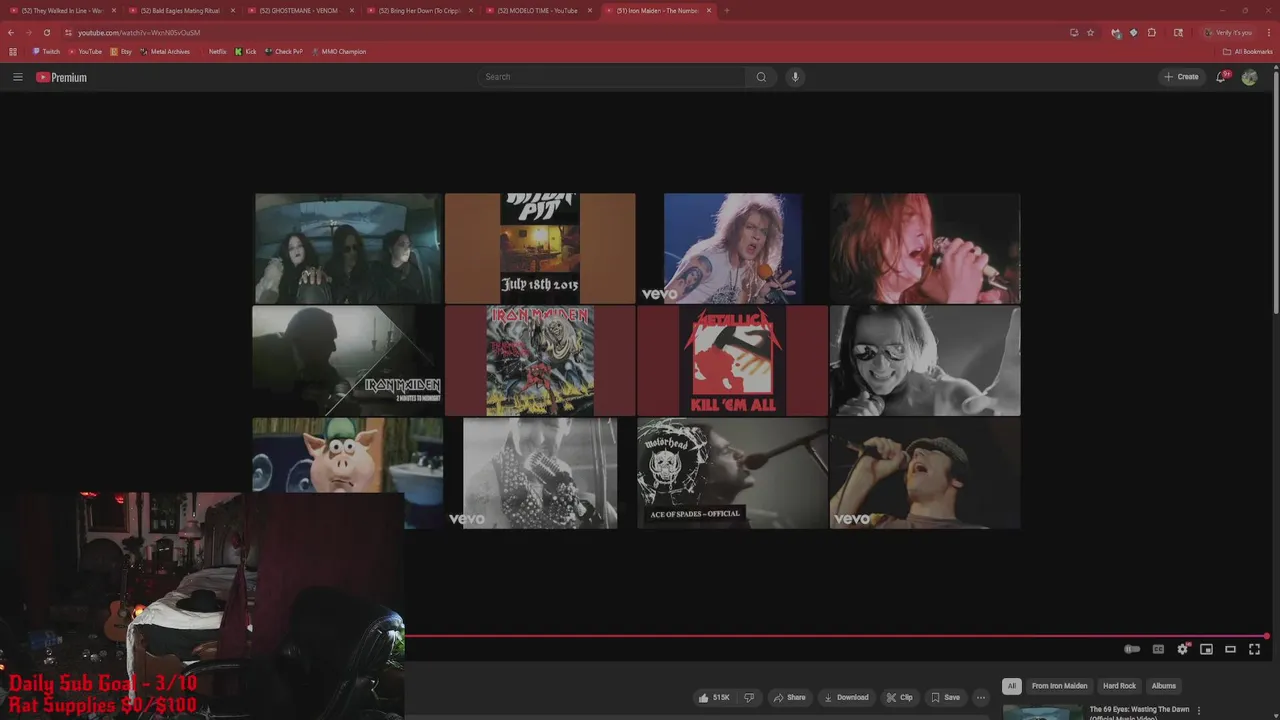This screenshot has height=720, width=1280.
Task: Select the From Iron Maiden chip
Action: click(x=1059, y=686)
